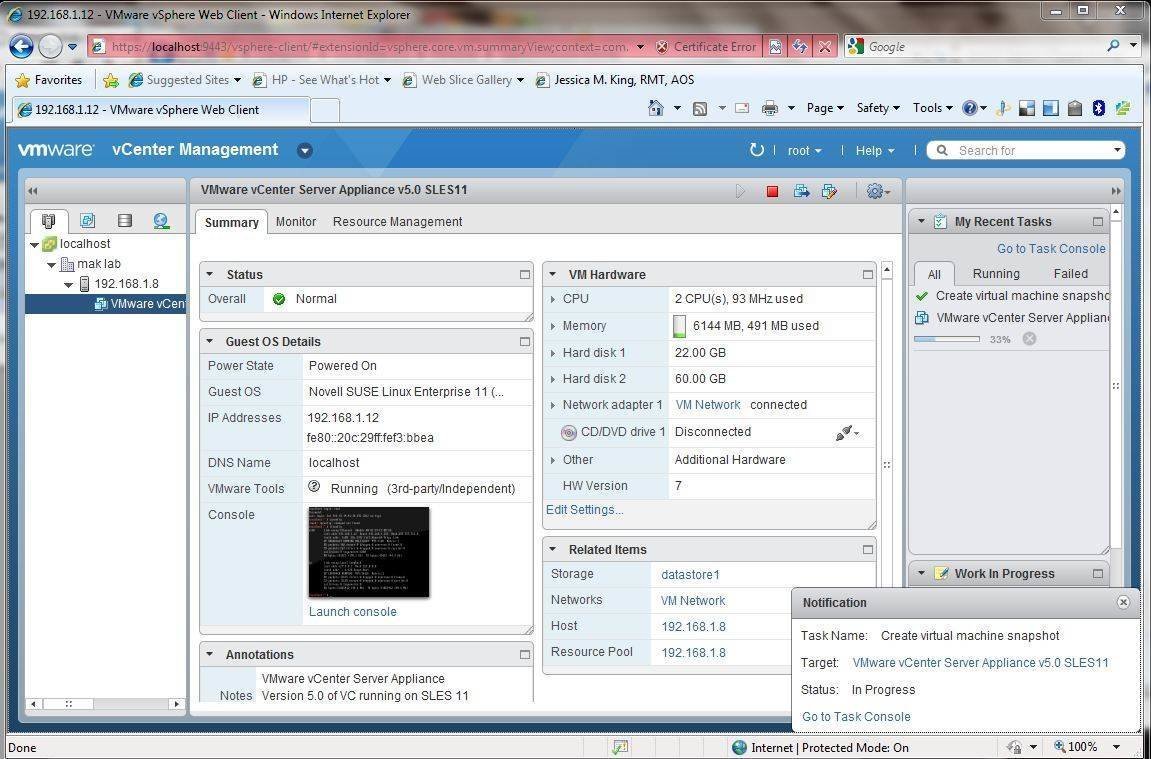Close the Notification popup

(1123, 602)
